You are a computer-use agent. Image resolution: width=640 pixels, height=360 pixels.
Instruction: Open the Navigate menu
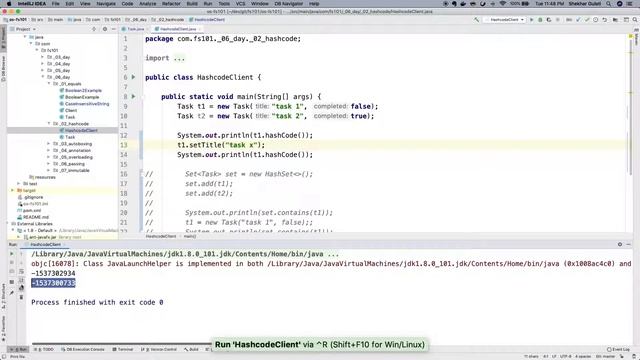(106, 4)
